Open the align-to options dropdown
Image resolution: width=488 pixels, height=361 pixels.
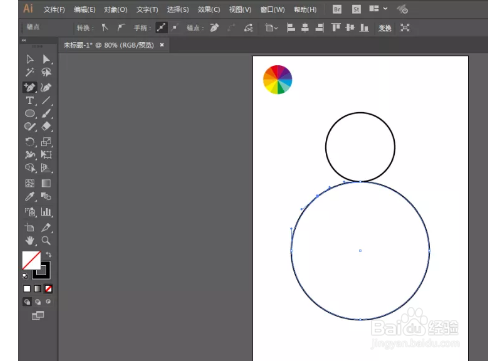tap(271, 28)
